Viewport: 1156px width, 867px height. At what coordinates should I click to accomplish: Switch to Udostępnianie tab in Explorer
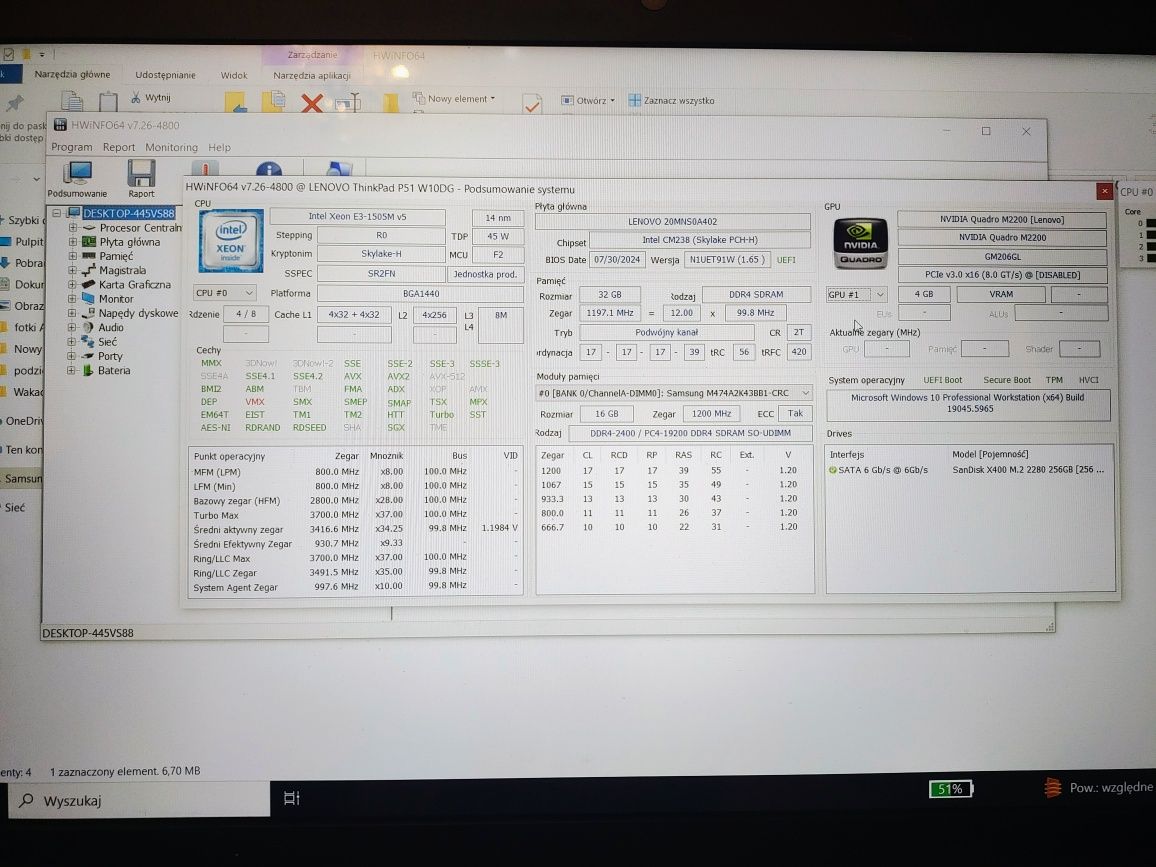point(165,75)
